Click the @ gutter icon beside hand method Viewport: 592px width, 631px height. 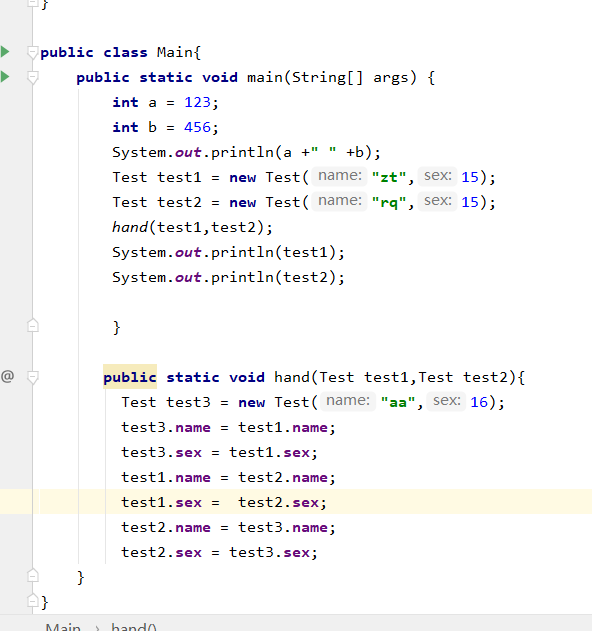coord(7,377)
